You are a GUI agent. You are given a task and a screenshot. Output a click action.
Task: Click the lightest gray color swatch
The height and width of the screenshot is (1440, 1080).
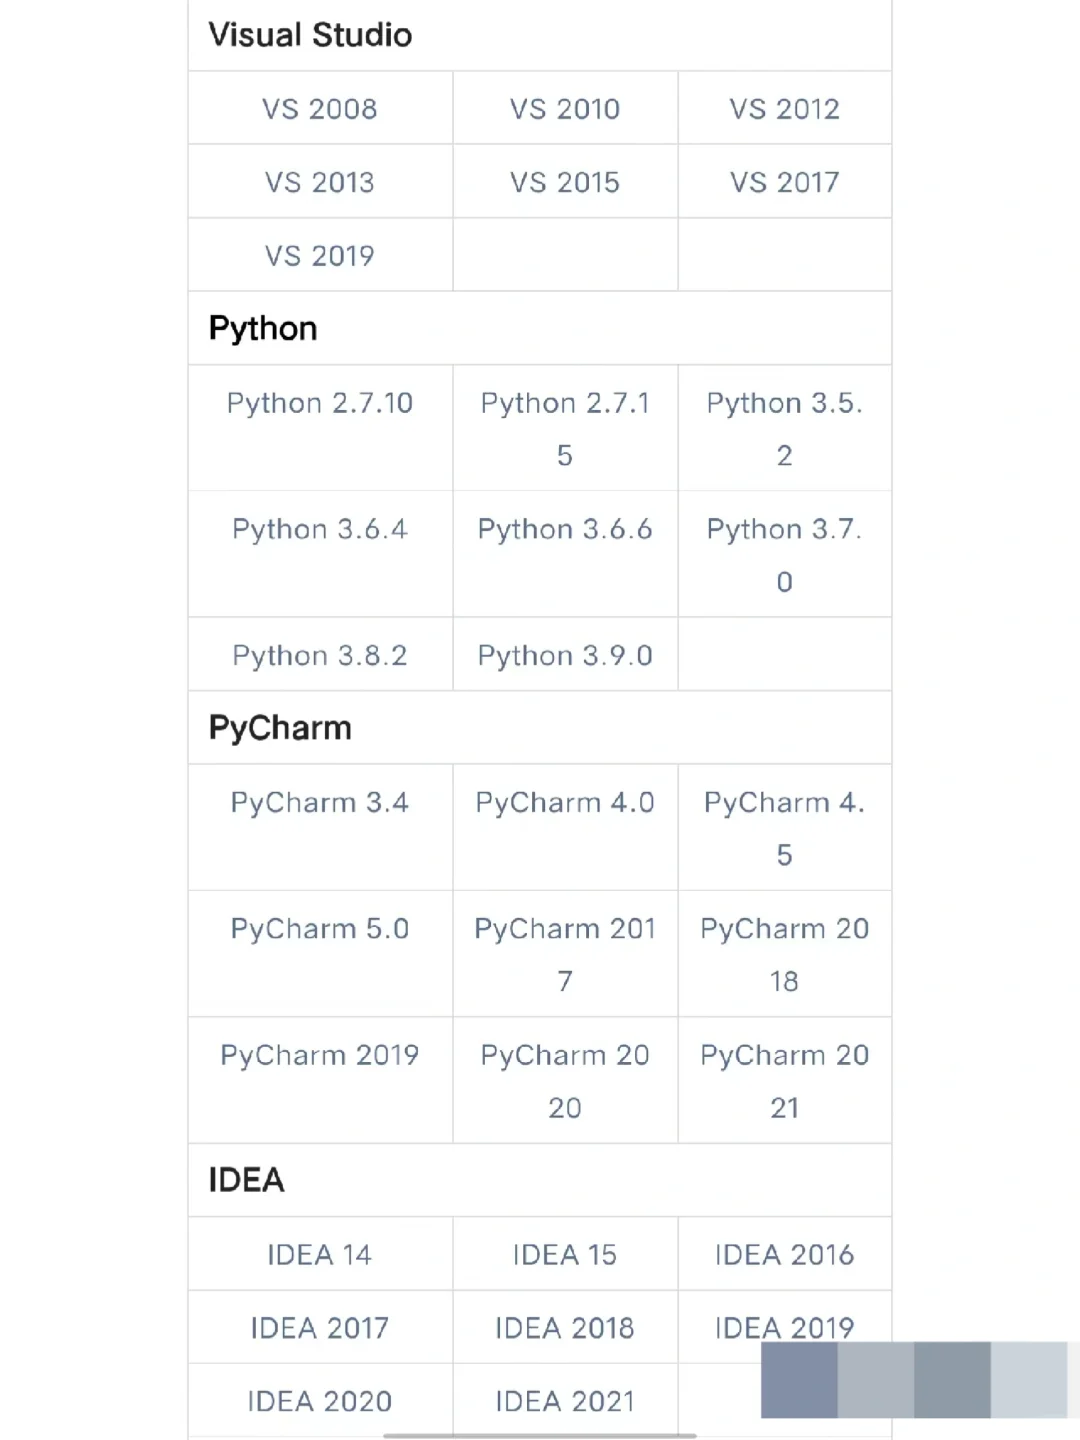(x=1029, y=1380)
